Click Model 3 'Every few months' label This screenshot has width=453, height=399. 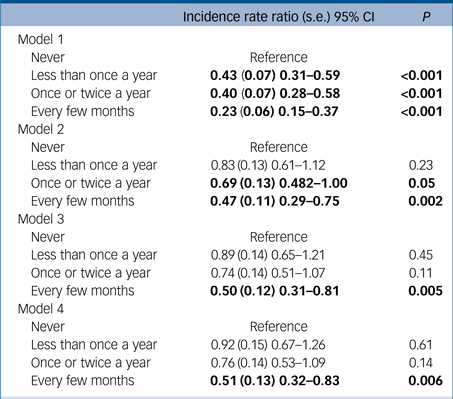click(82, 291)
